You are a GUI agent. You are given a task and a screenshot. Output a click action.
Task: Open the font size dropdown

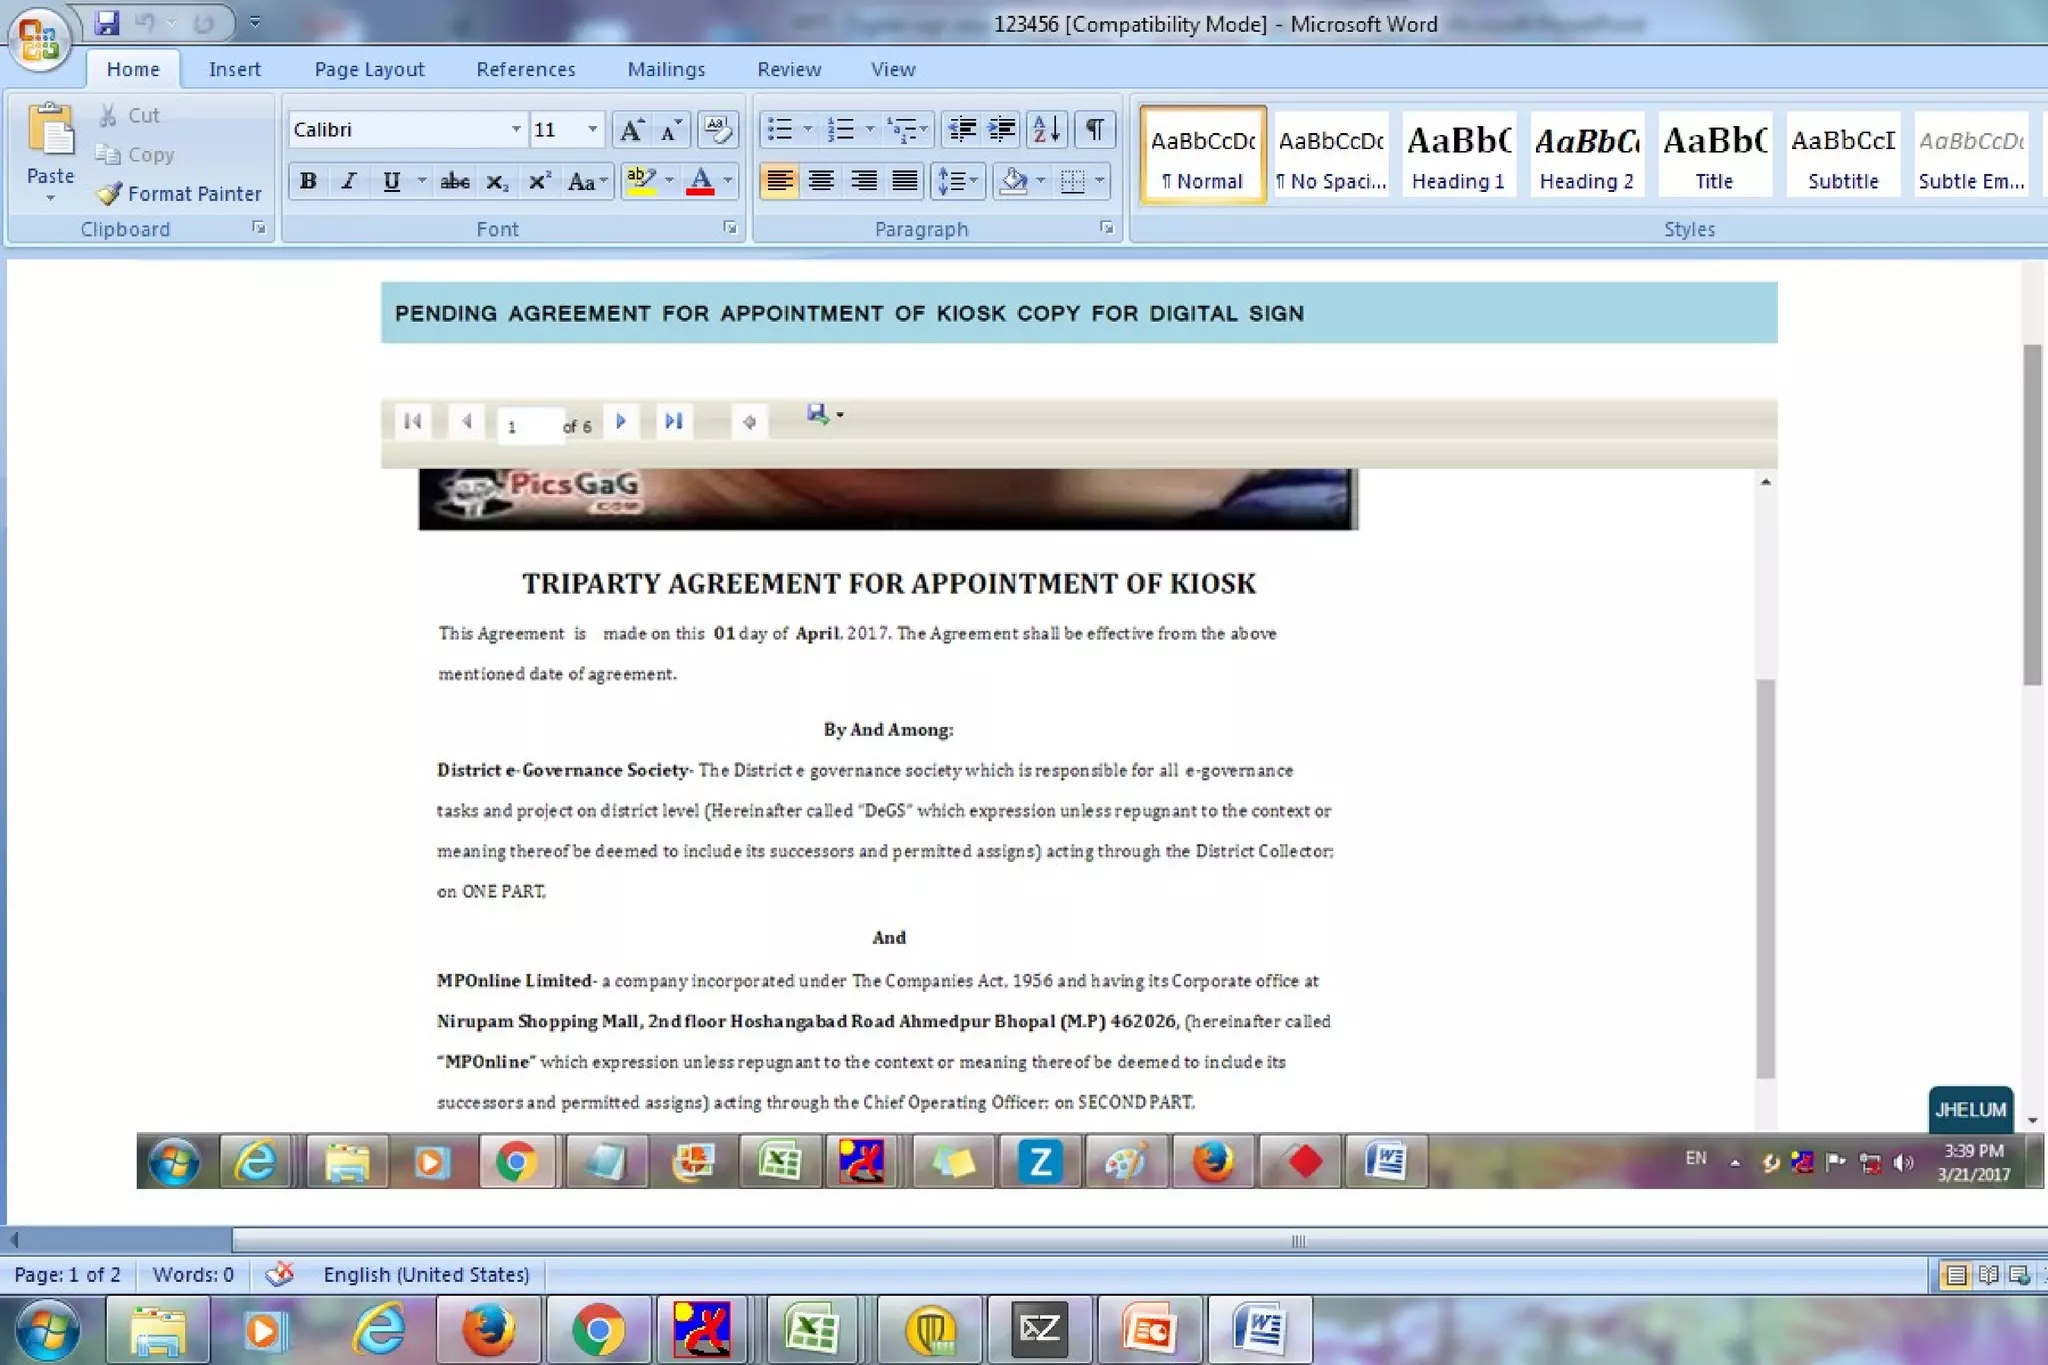point(592,129)
